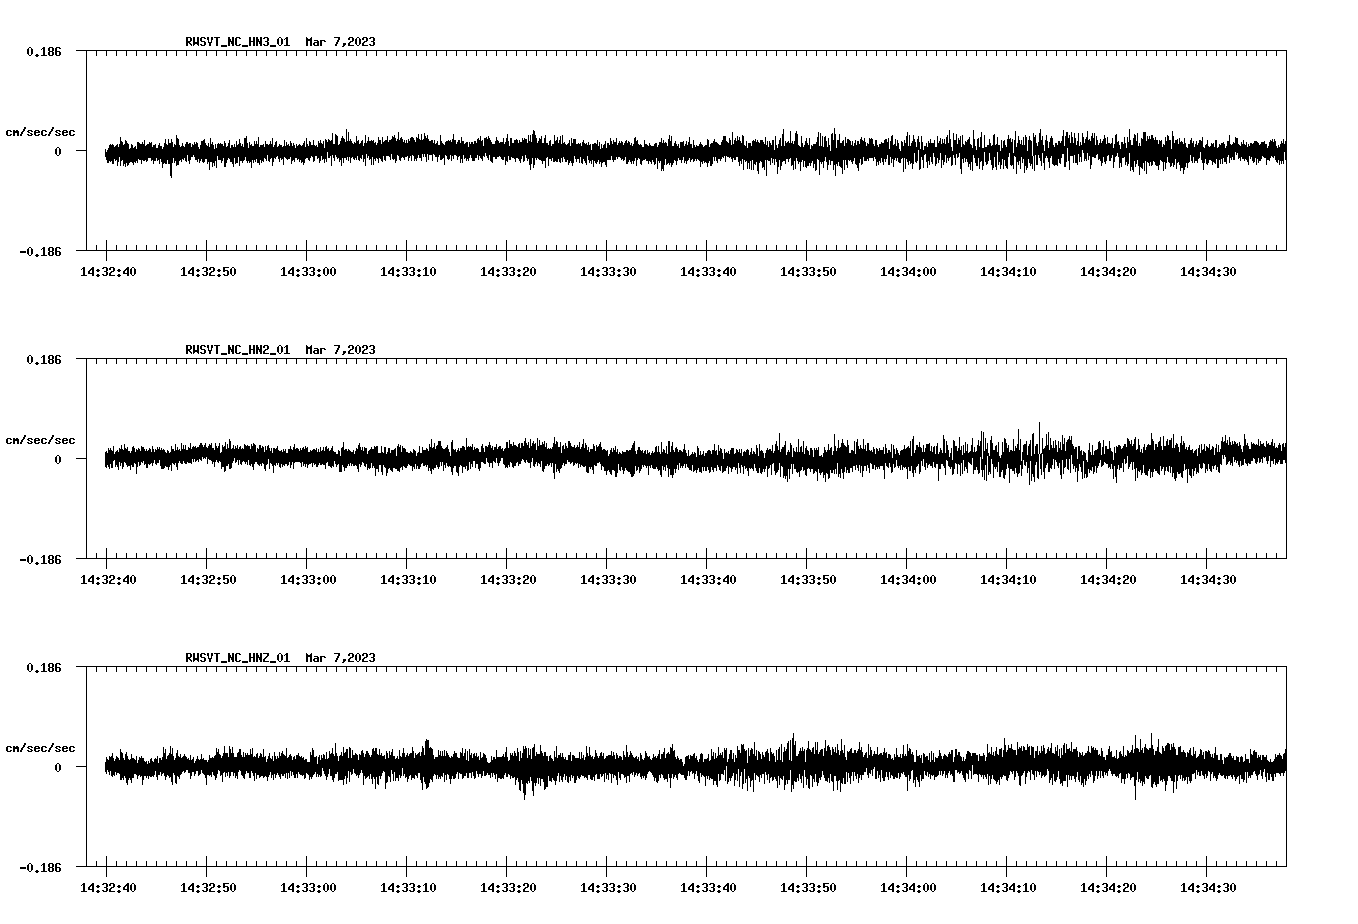Select the RWSVT_NC_HNZ_01 channel title

point(237,658)
